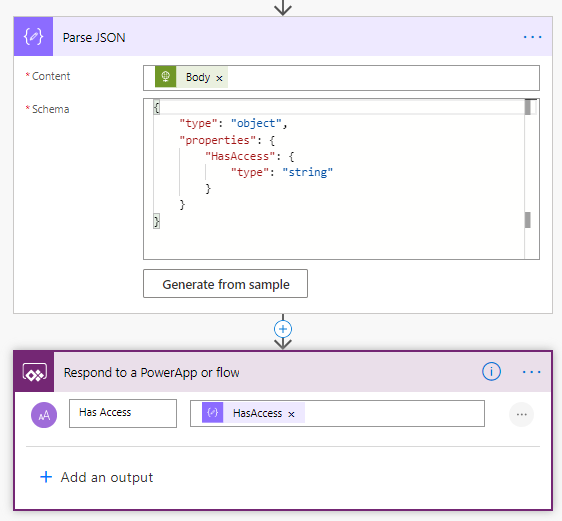Click the text type icon for Has Access output
562x521 pixels.
44,415
